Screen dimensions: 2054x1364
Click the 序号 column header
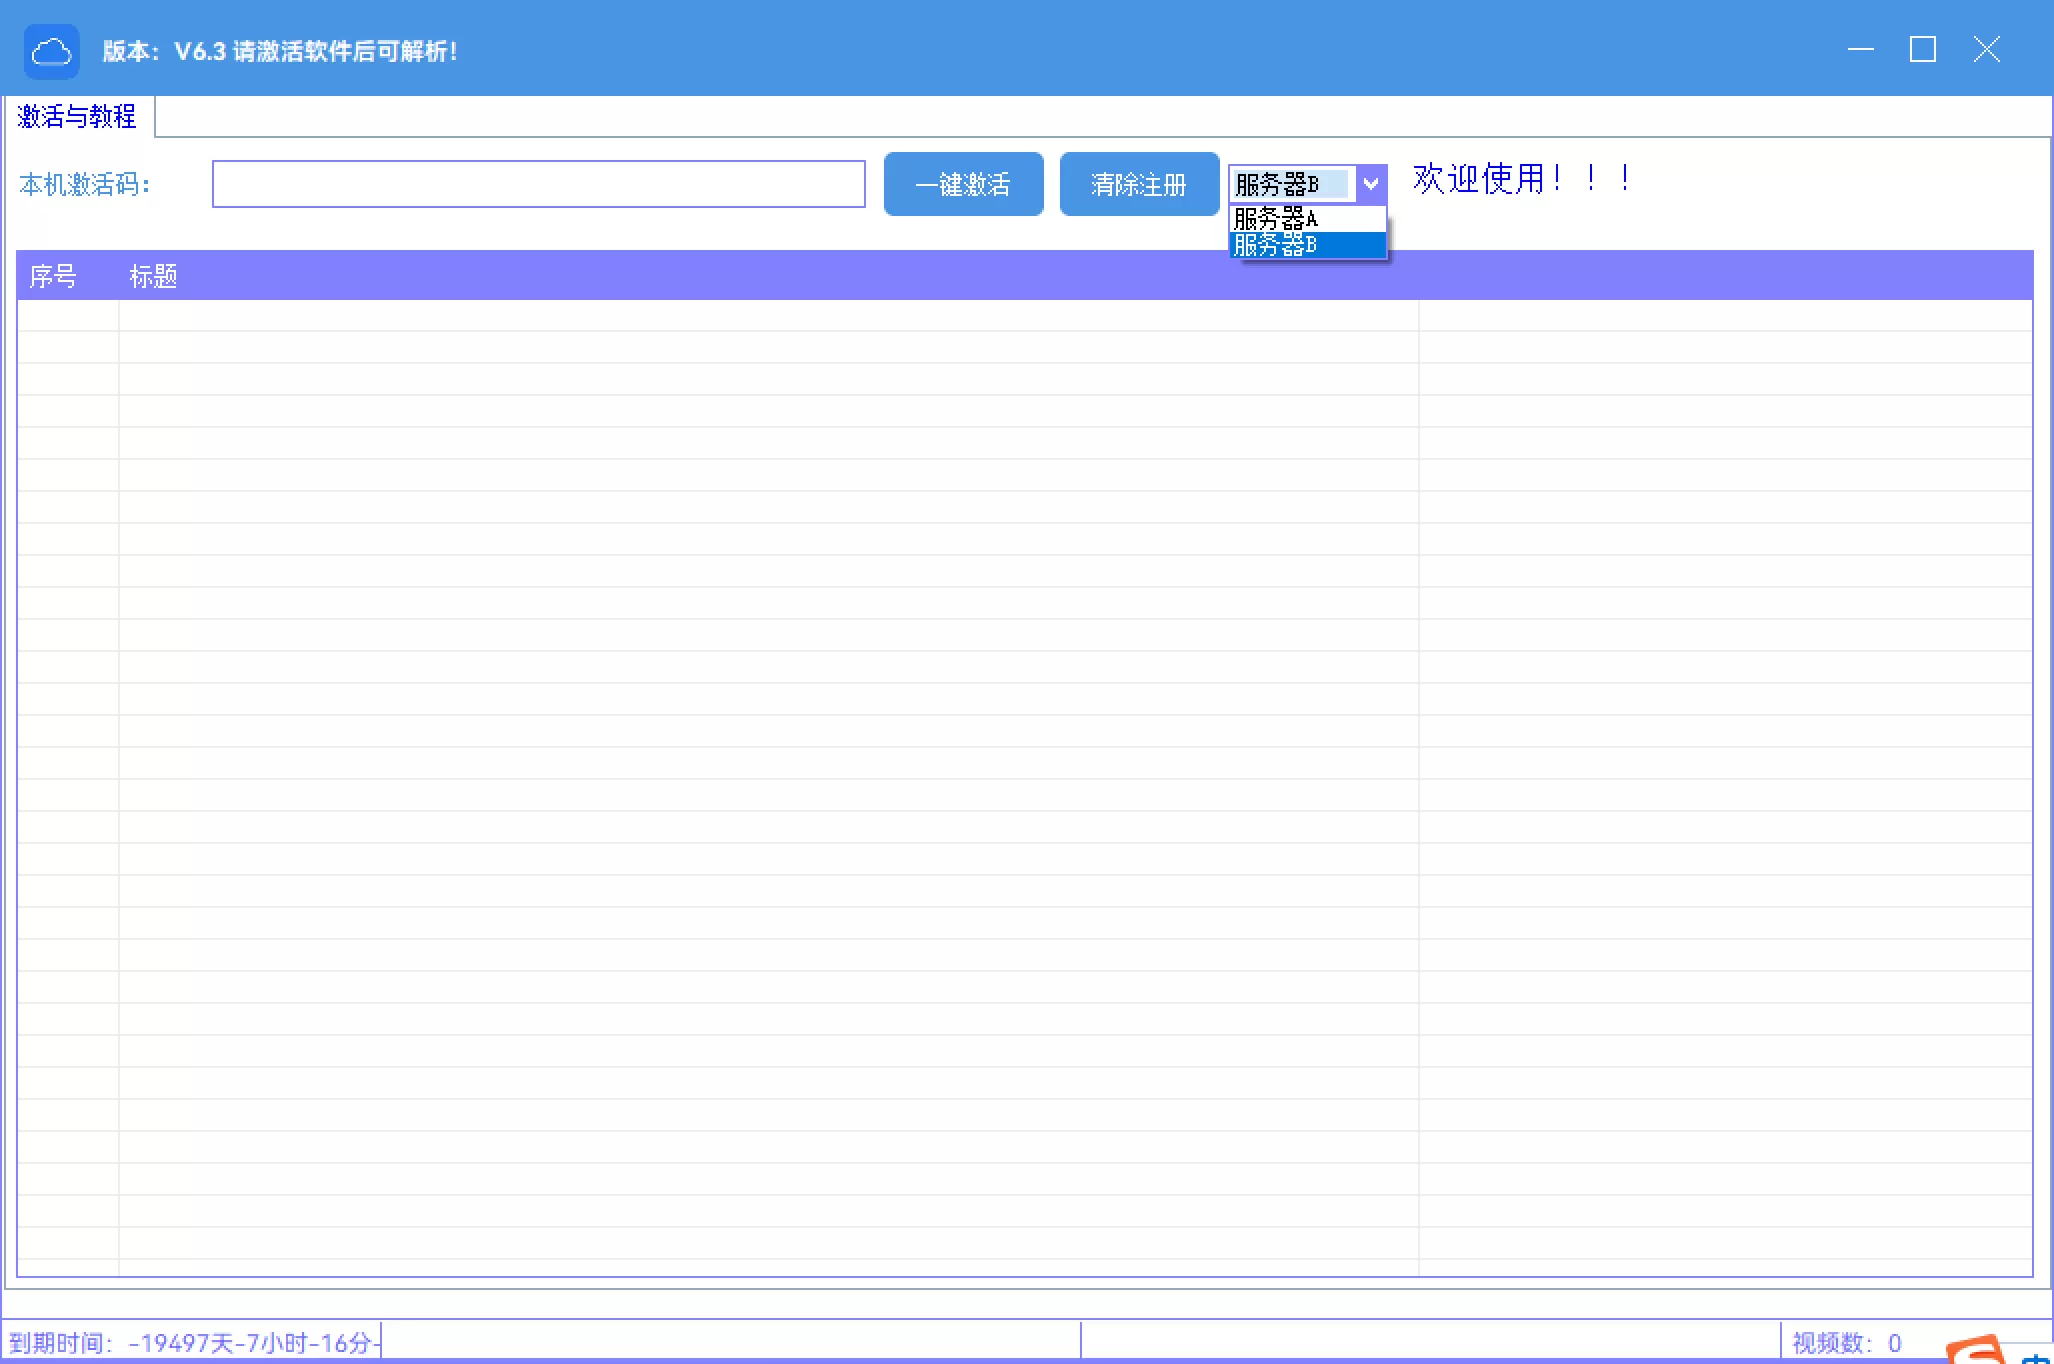[53, 276]
